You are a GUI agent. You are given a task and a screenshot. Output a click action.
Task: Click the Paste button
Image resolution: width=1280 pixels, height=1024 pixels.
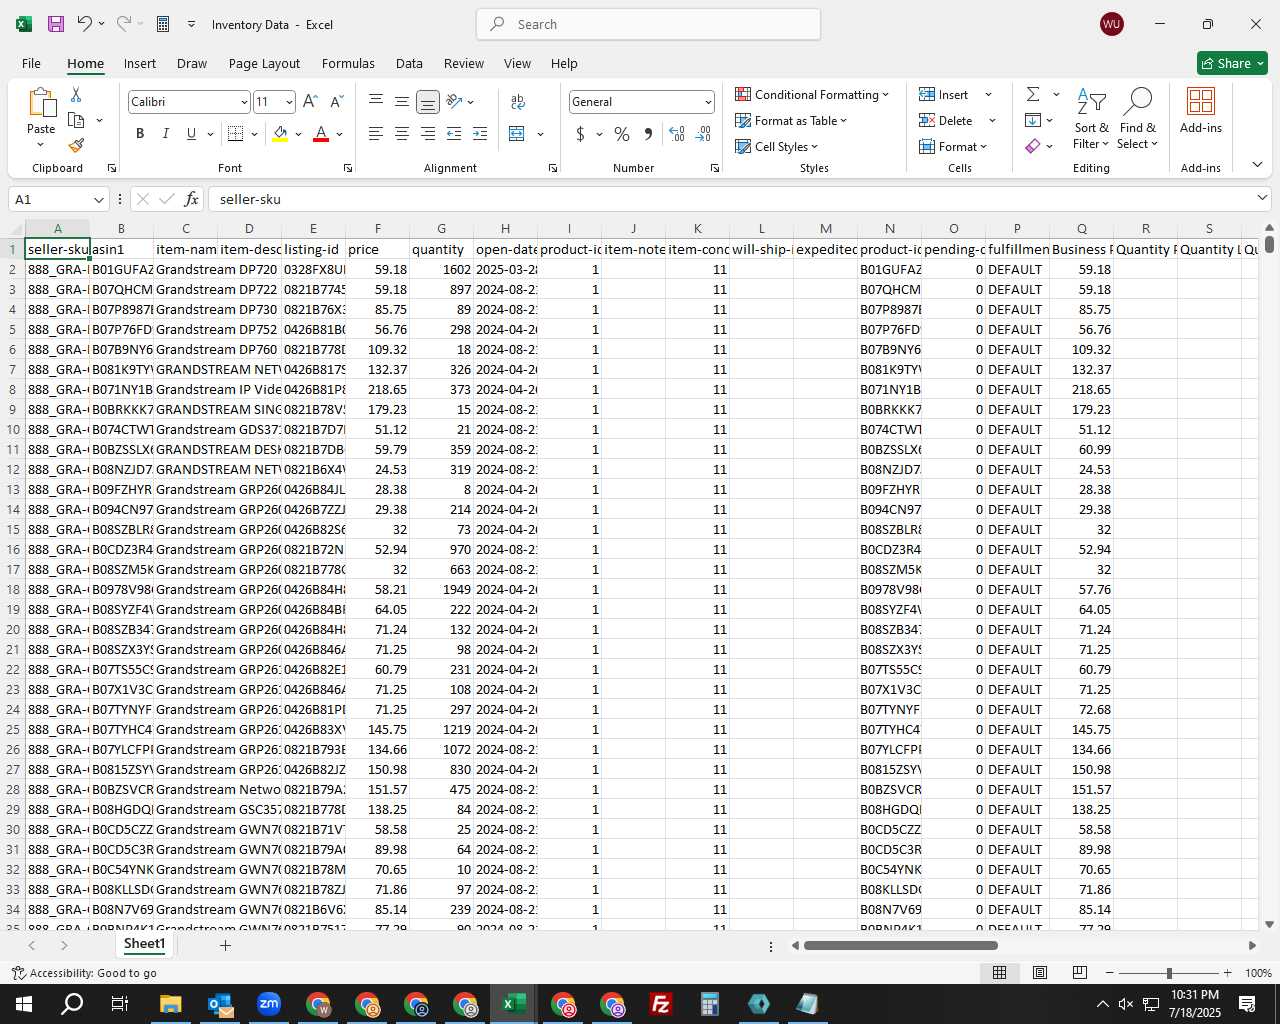point(41,117)
